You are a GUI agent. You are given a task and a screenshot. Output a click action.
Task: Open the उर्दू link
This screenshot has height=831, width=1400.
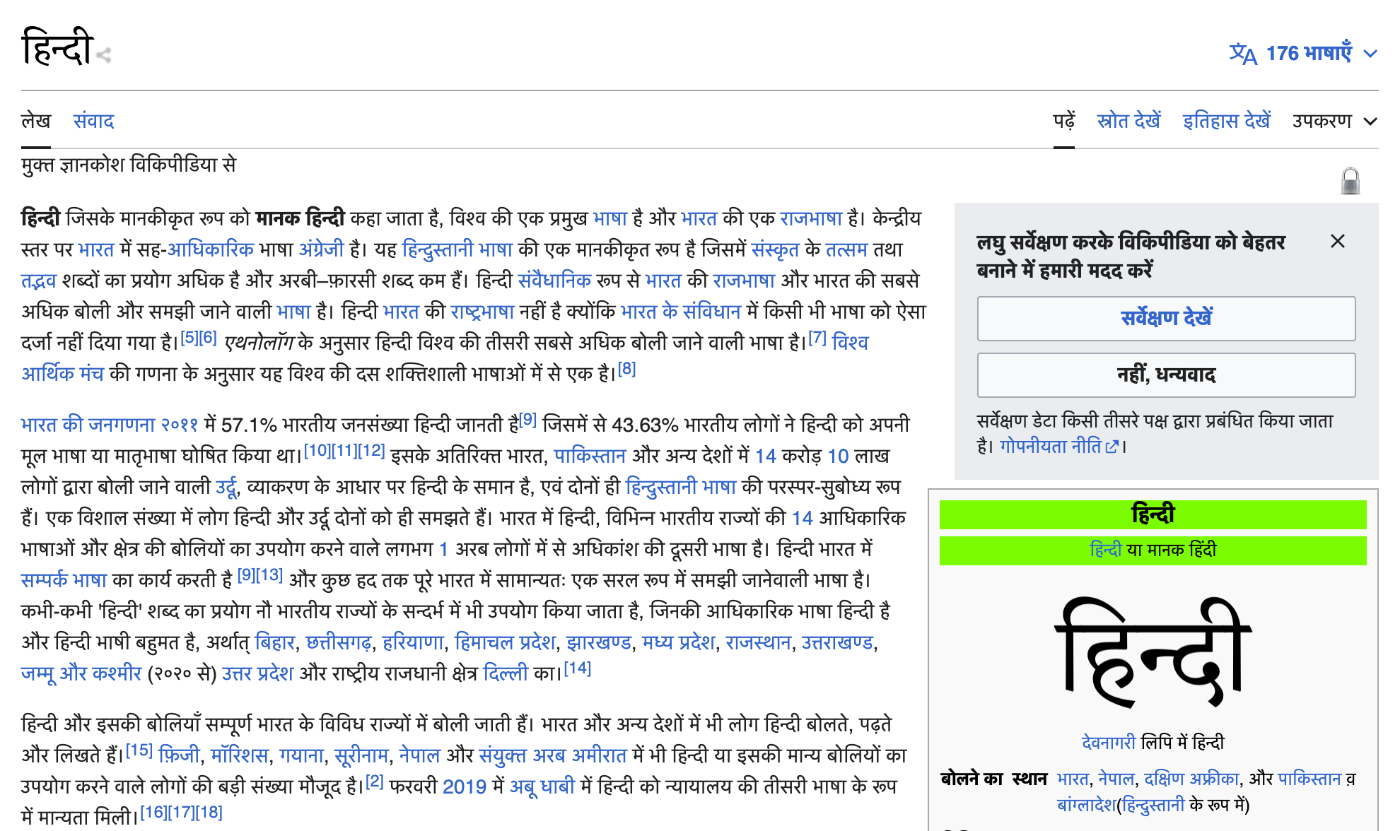pyautogui.click(x=226, y=487)
